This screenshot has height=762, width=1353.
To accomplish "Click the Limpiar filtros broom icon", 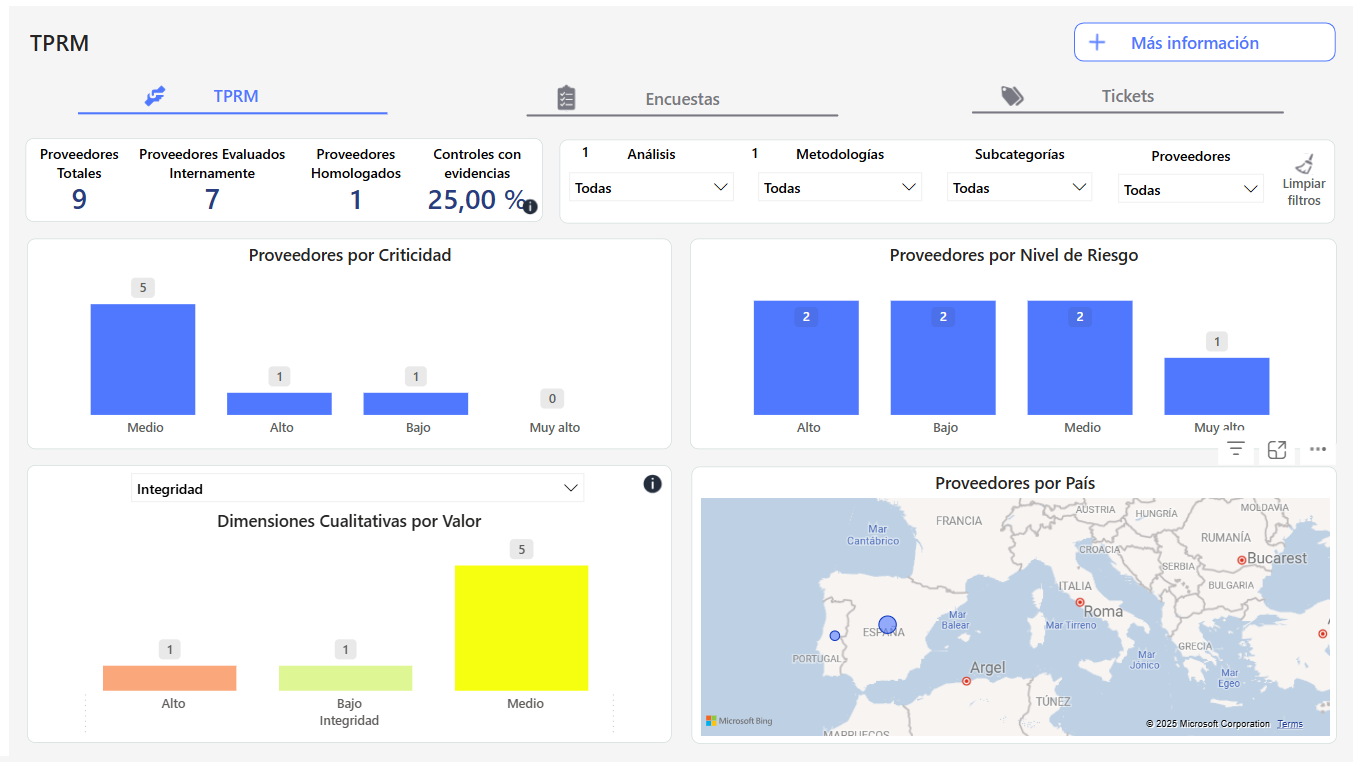I will click(x=1304, y=164).
